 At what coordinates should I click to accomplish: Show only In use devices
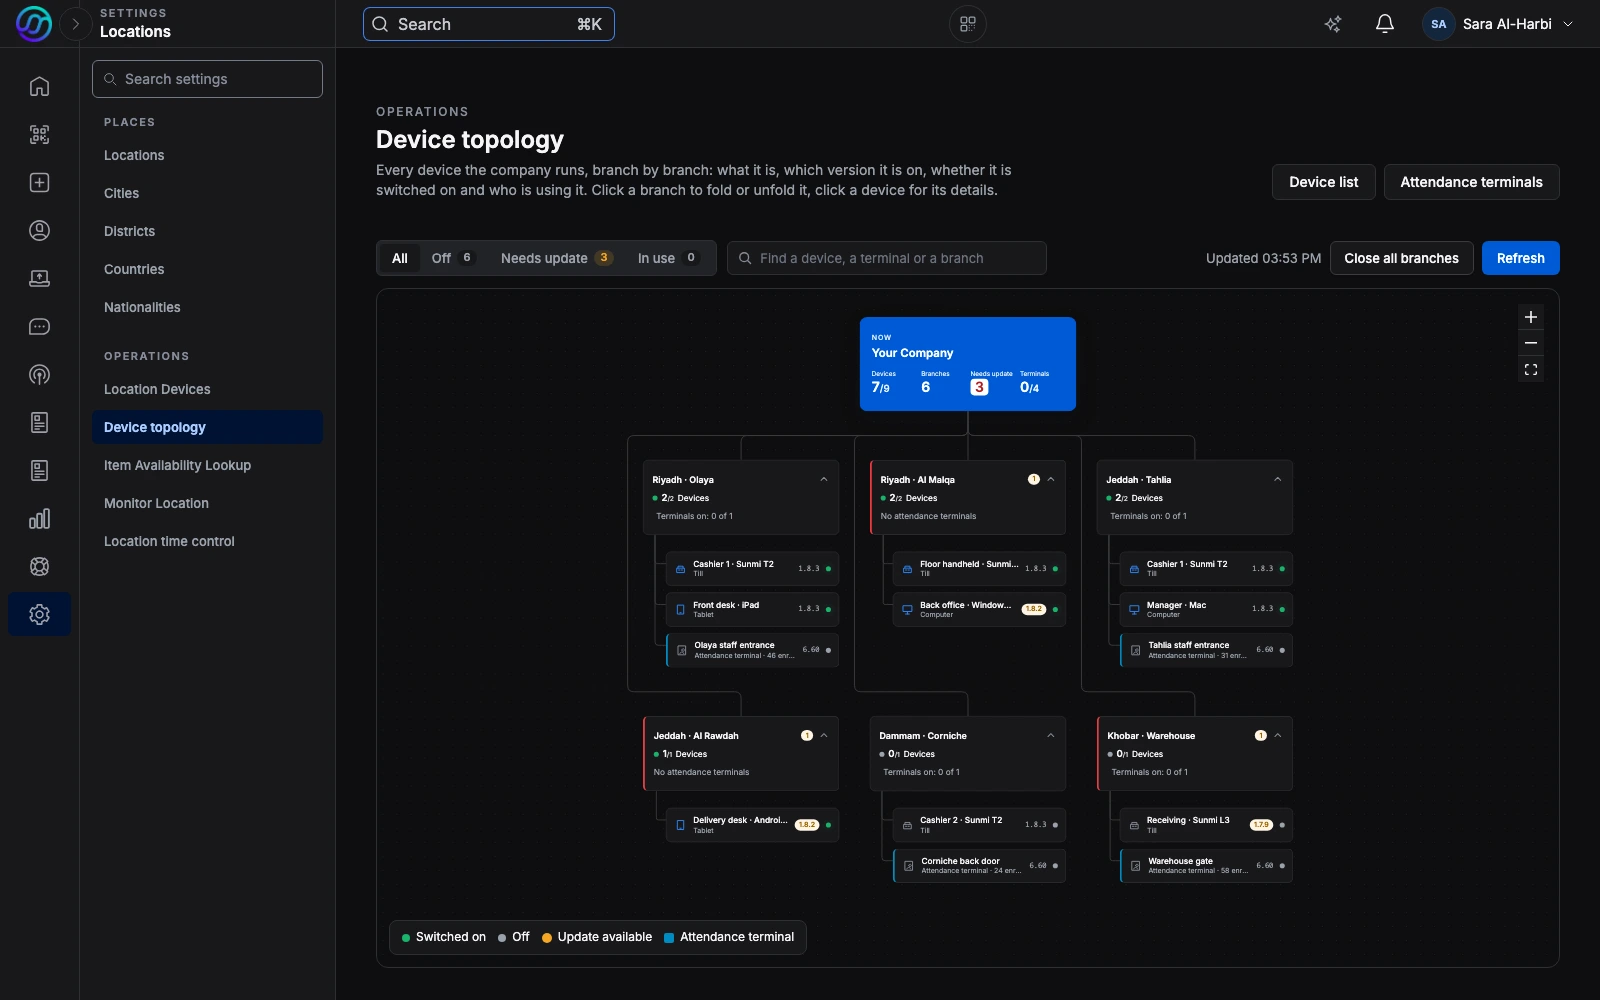(x=667, y=258)
